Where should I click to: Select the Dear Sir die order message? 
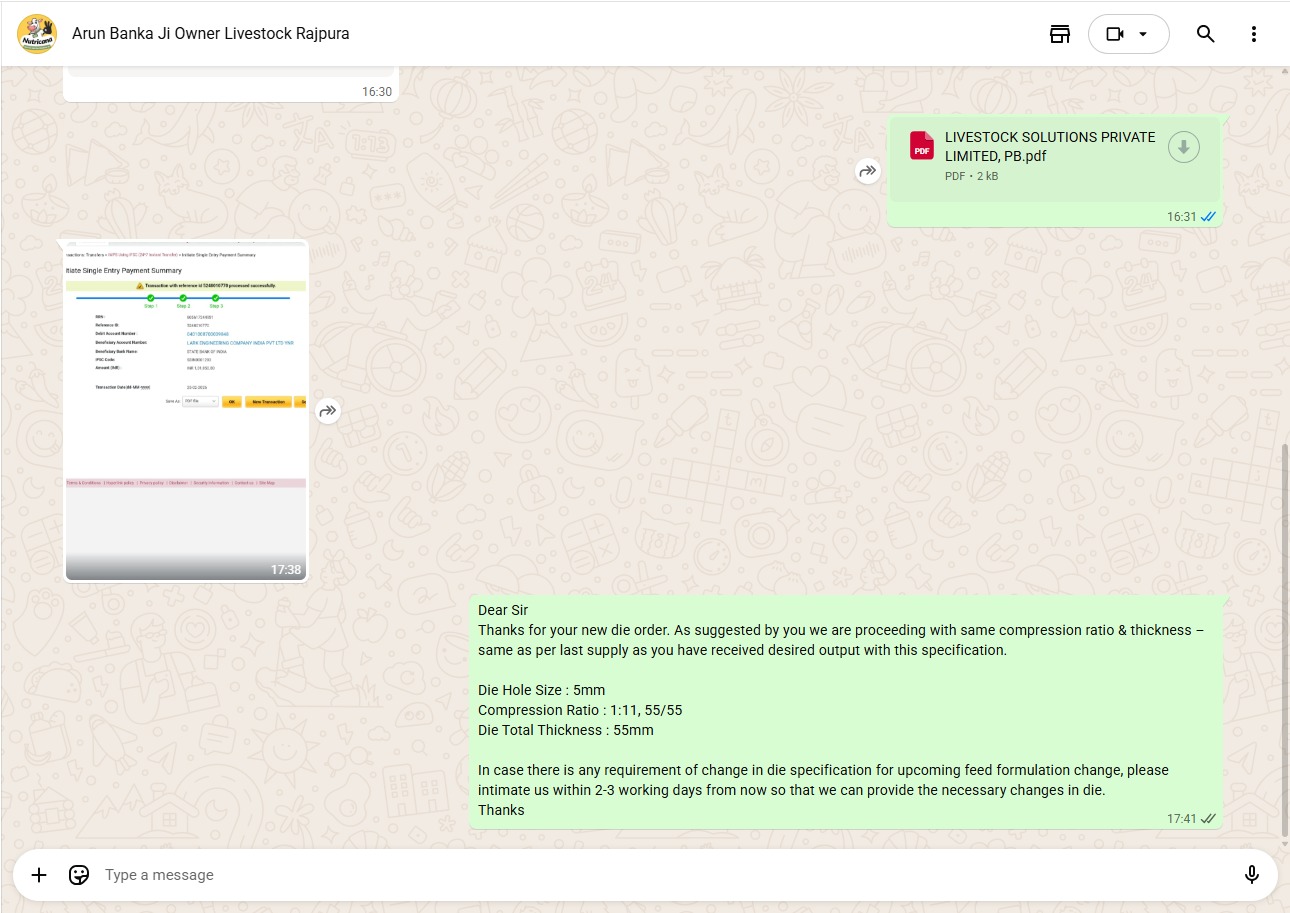[846, 711]
